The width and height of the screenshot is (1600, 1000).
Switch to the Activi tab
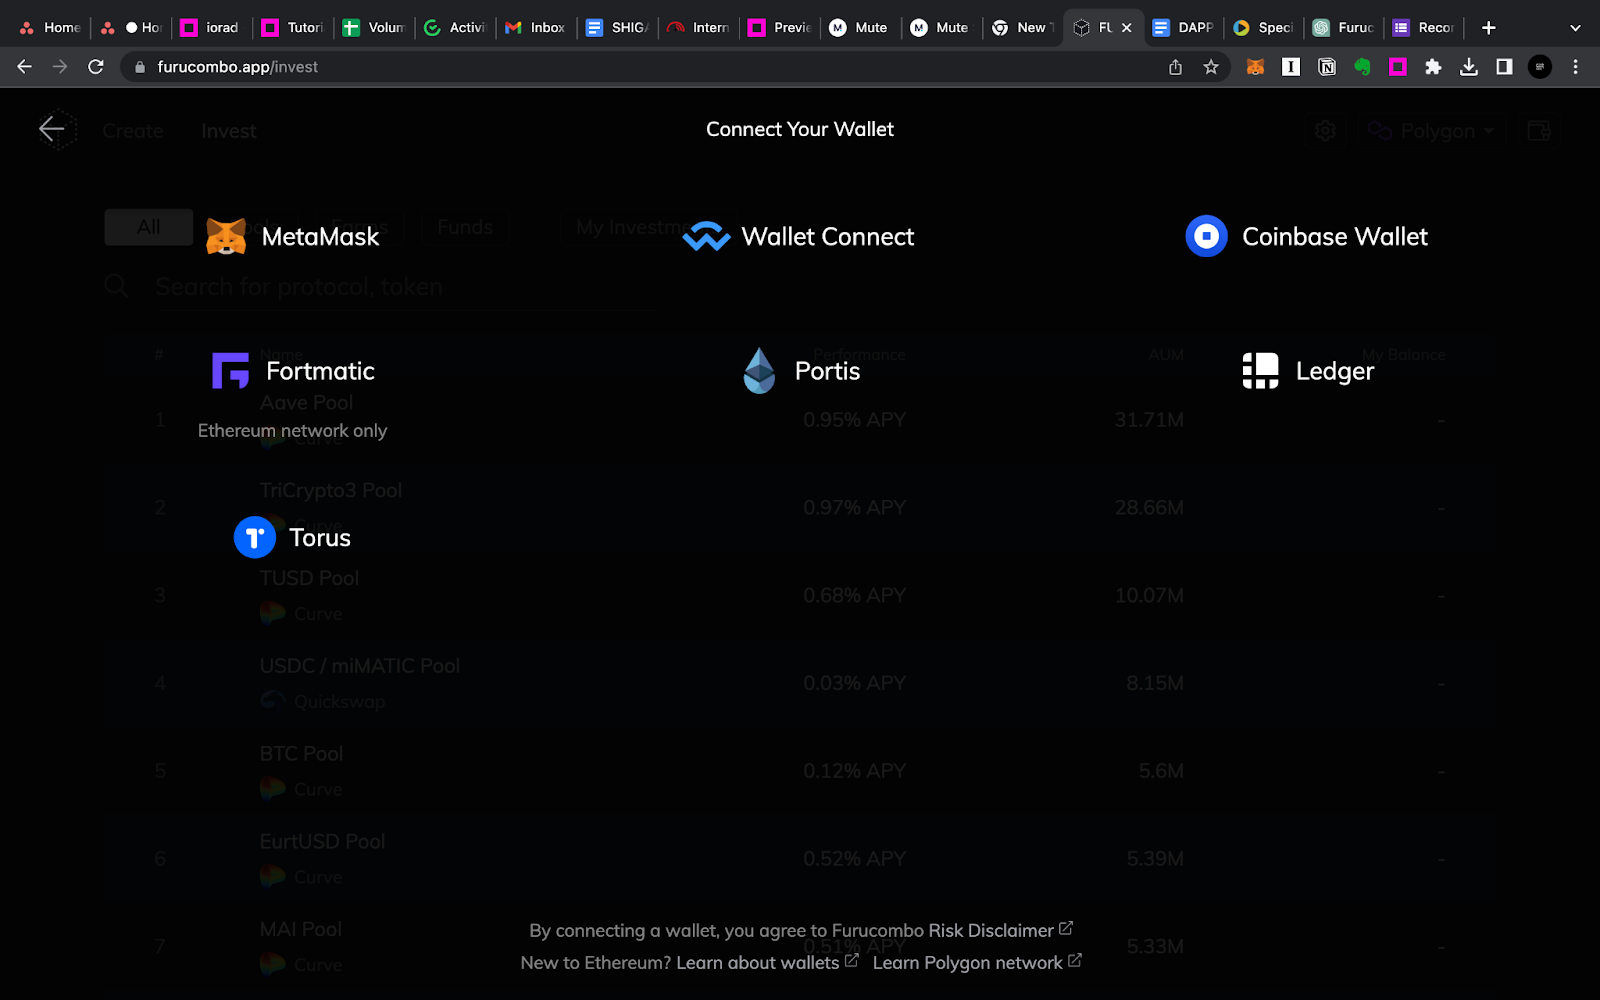point(455,28)
